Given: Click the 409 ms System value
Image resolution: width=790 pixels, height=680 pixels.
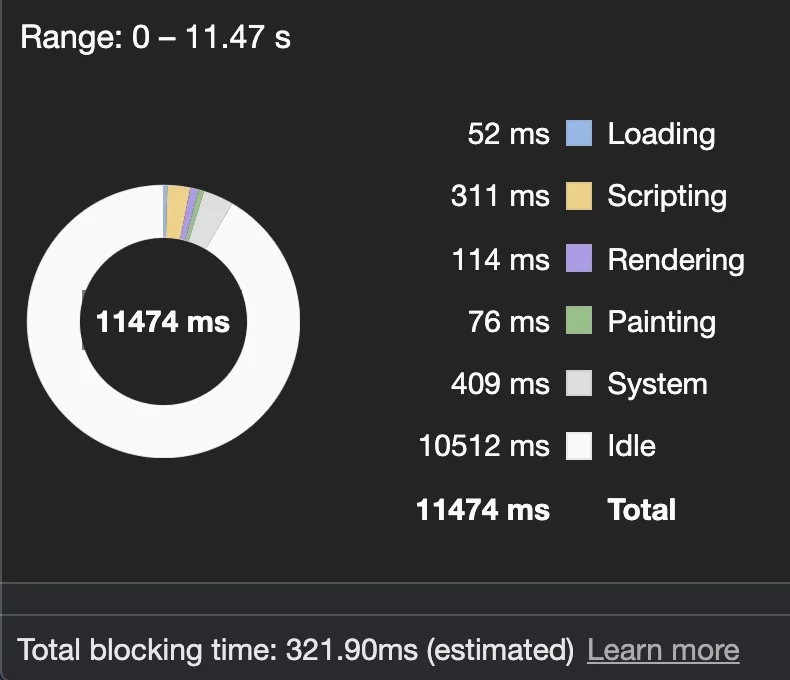Looking at the screenshot, I should tap(500, 384).
